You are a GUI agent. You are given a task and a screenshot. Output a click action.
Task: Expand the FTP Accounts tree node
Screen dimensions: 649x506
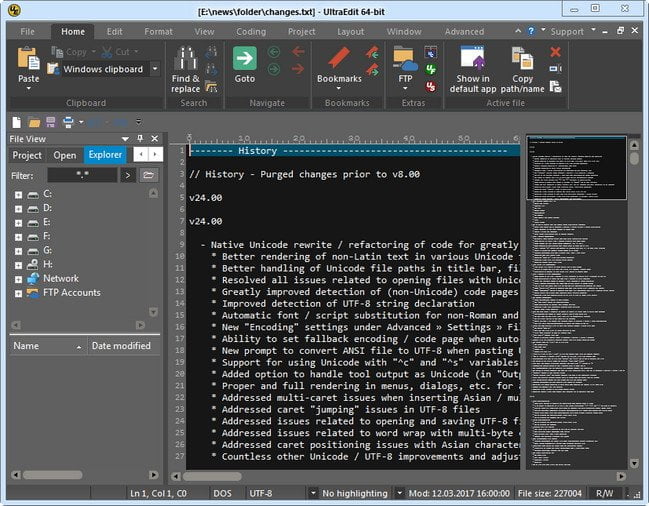coord(18,293)
